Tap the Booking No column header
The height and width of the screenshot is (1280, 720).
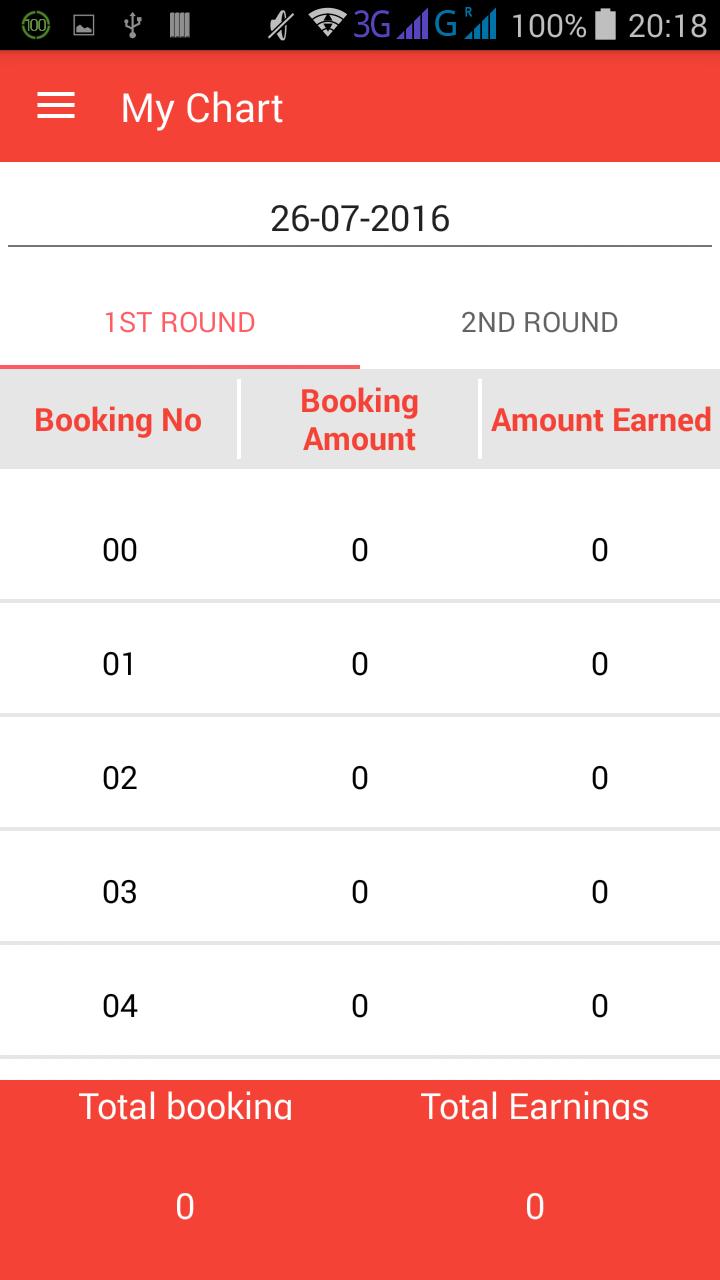(118, 420)
